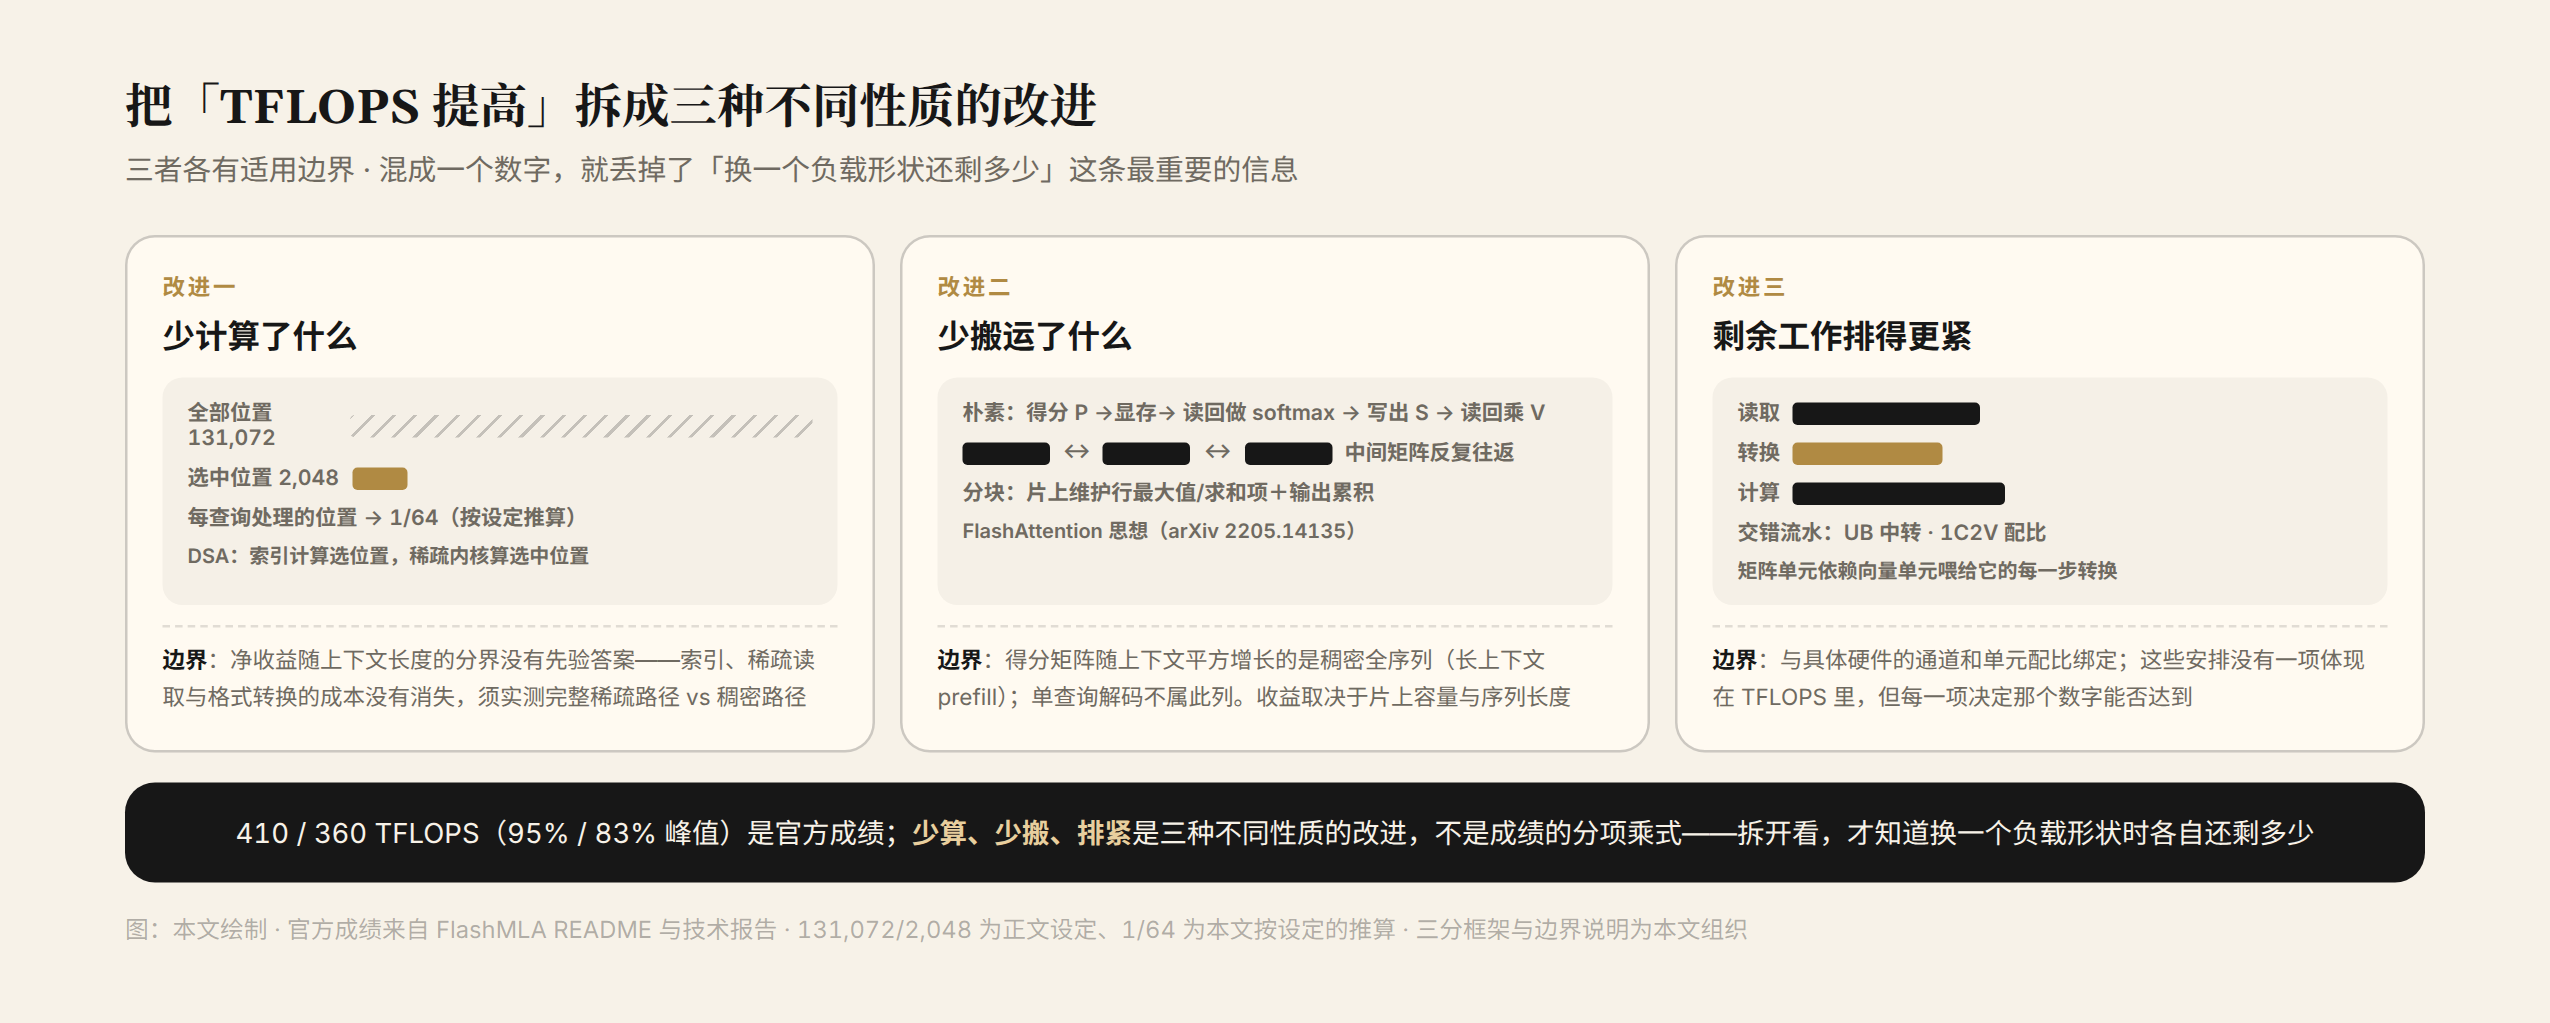Screen dimensions: 2550x1023
Task: Select the label 改进三
Action: [1748, 287]
